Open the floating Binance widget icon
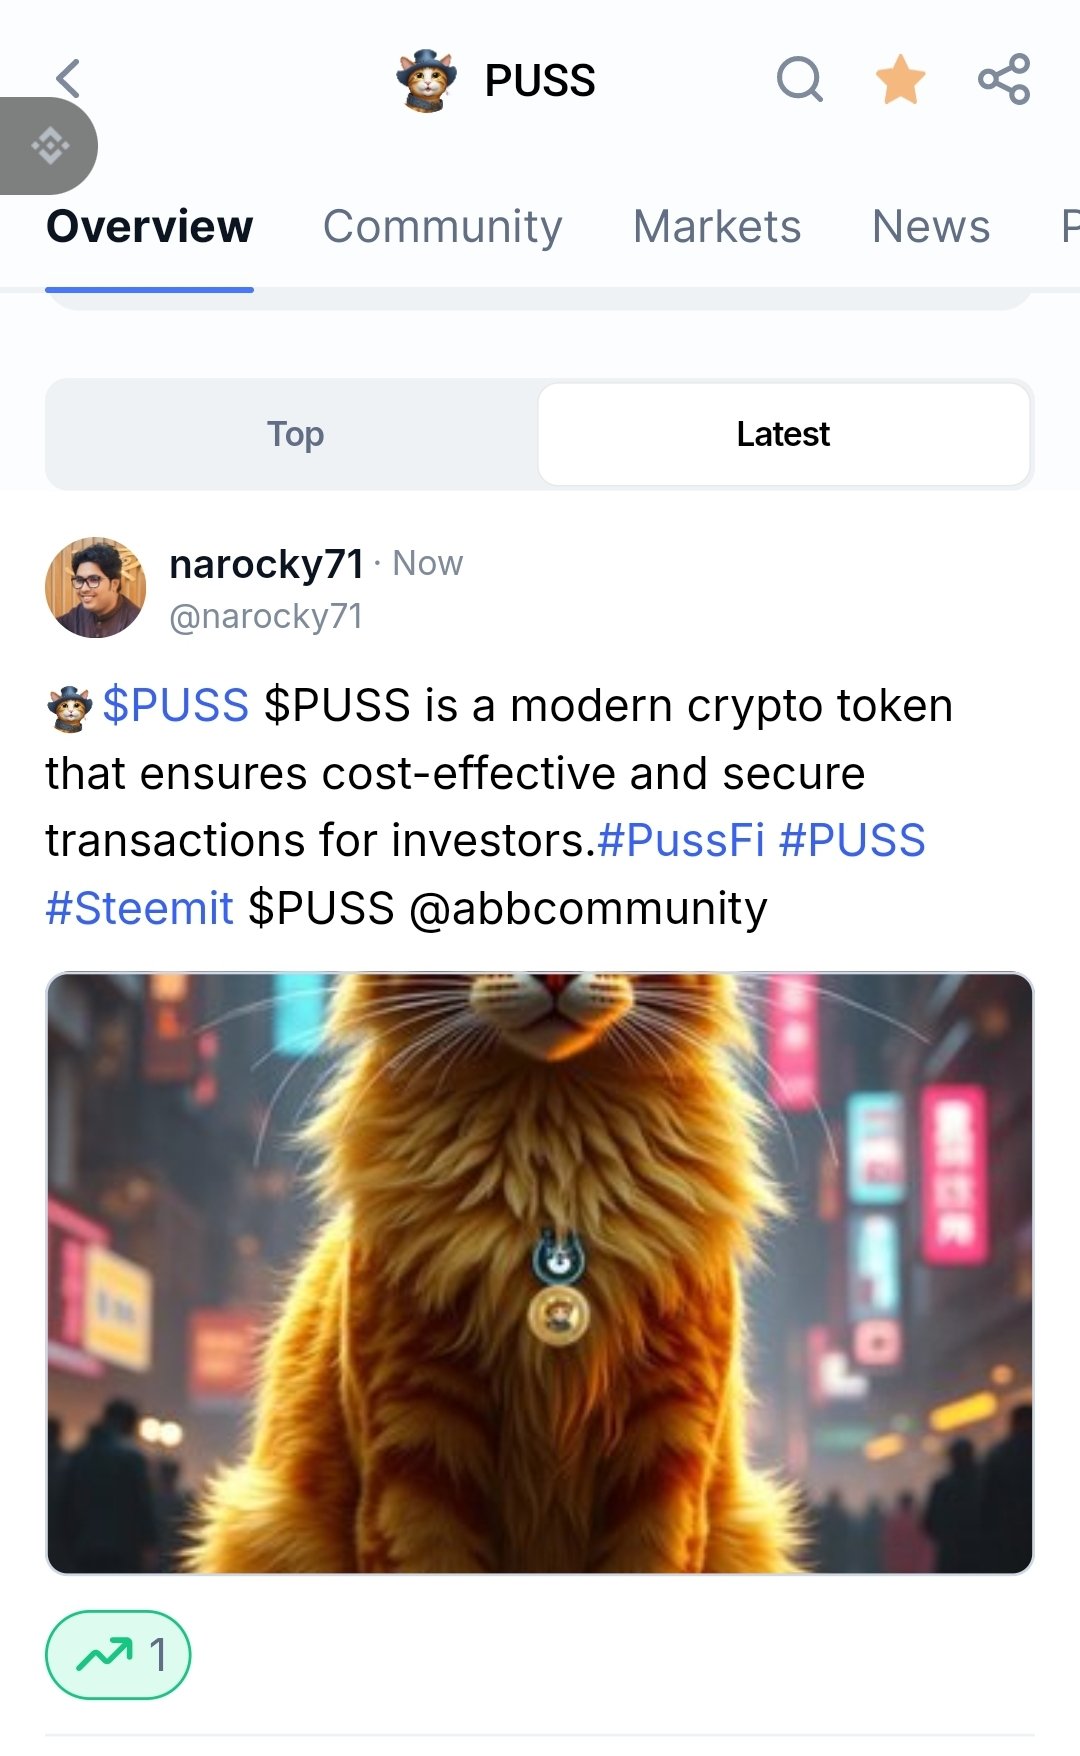The image size is (1080, 1756). [48, 146]
